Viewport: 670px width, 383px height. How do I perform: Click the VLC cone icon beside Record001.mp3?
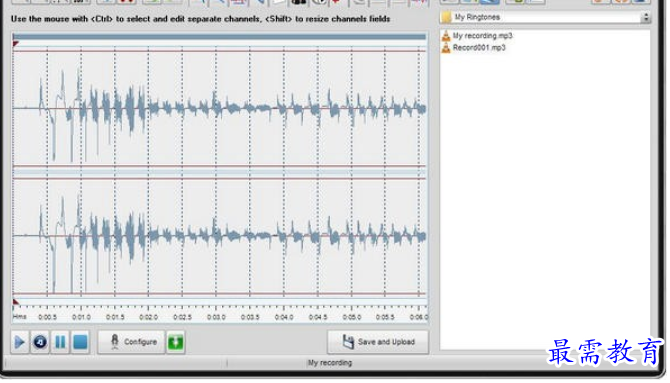(x=446, y=47)
